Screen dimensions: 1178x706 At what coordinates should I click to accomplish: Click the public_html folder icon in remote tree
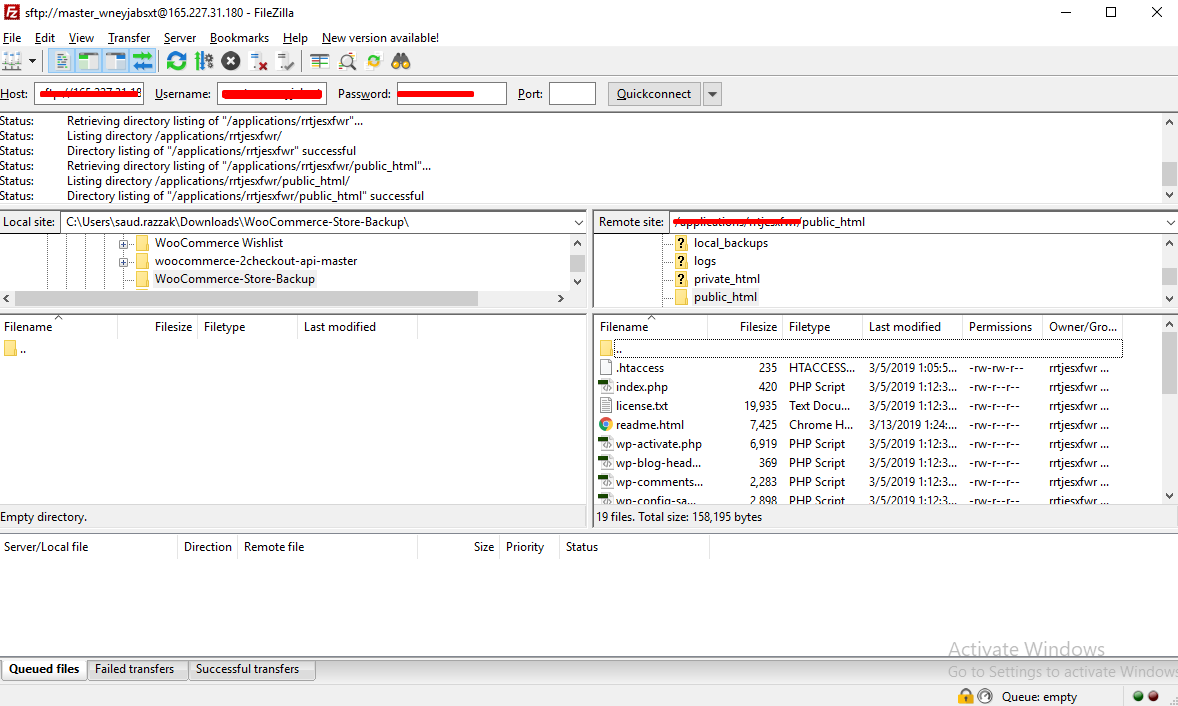tap(681, 297)
